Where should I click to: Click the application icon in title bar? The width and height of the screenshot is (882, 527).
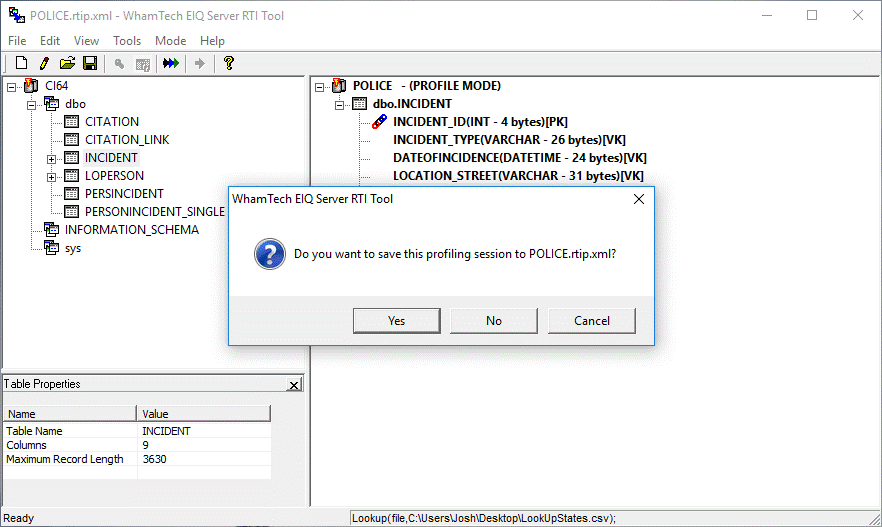(16, 15)
